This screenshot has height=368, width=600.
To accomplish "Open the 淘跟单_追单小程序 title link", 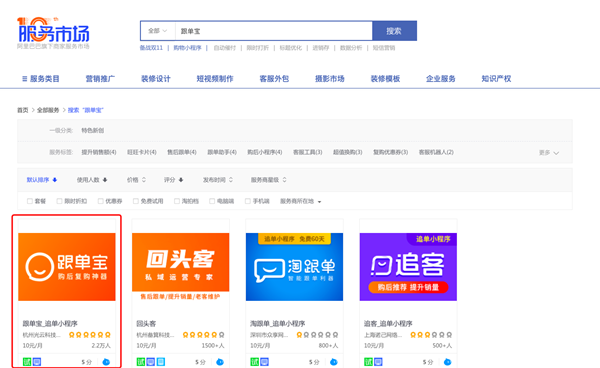I will [x=278, y=324].
